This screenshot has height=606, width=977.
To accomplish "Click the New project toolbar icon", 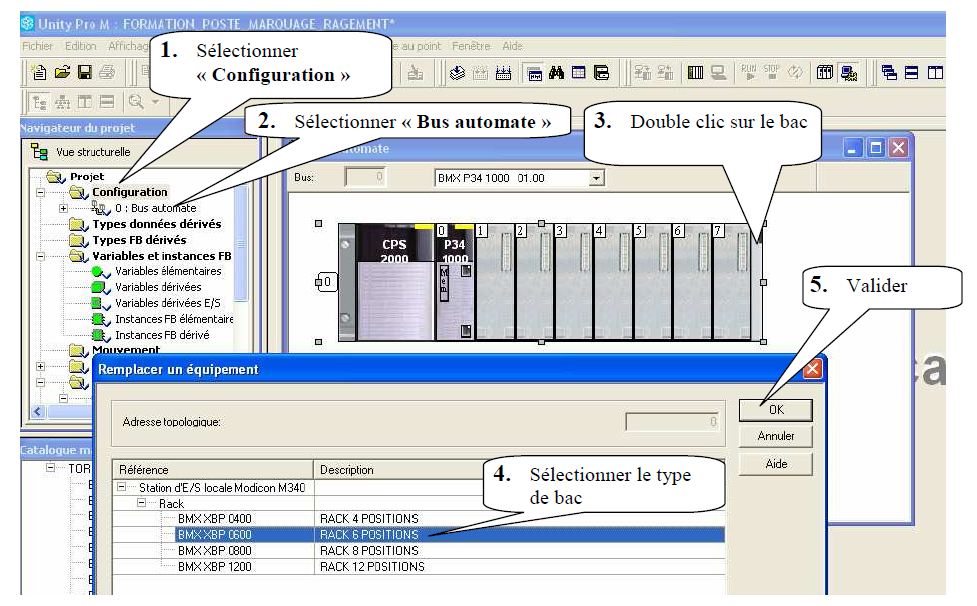I will (39, 73).
